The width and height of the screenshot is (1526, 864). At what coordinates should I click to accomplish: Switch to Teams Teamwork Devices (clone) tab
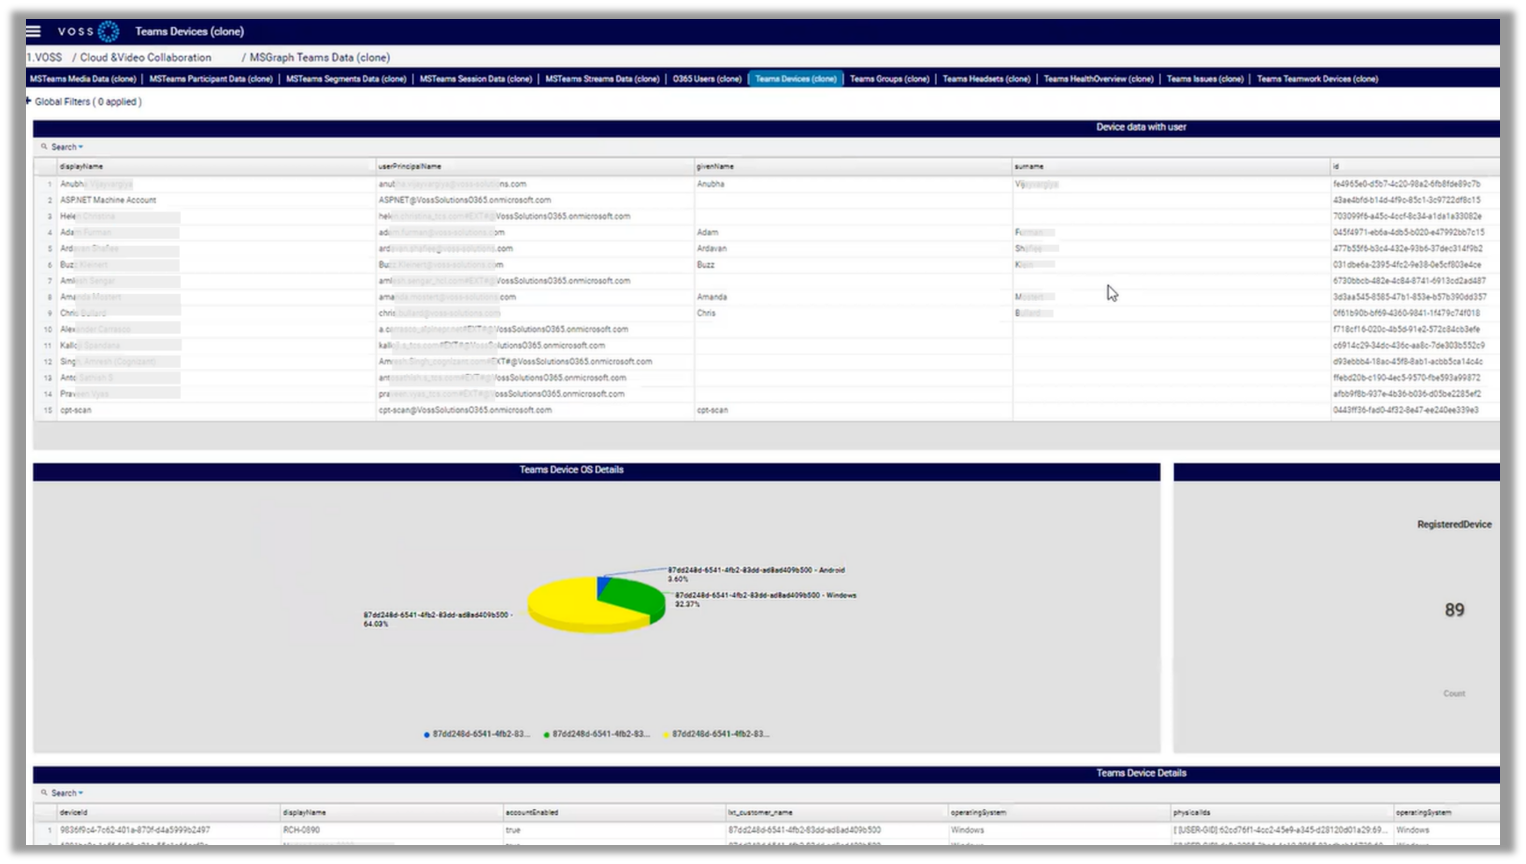[1317, 79]
